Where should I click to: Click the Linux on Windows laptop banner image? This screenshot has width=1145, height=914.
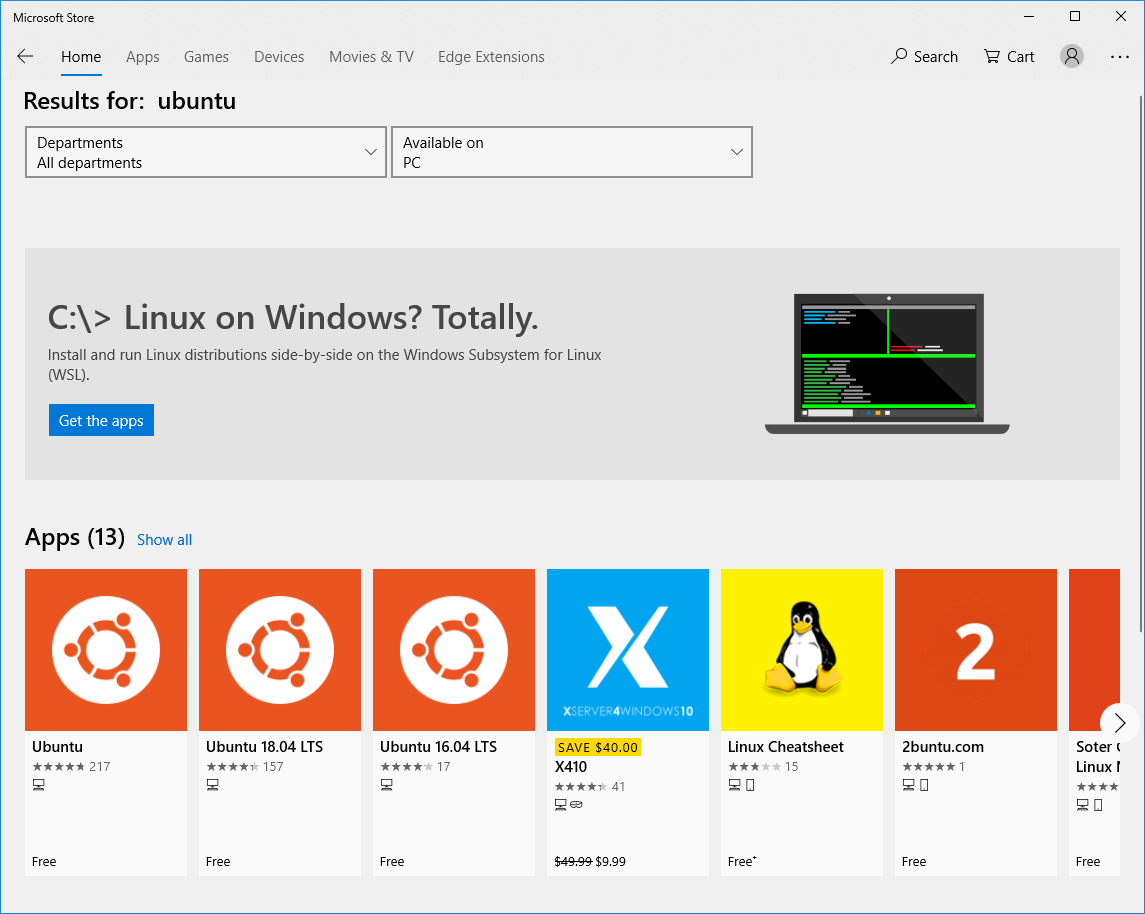coord(887,363)
